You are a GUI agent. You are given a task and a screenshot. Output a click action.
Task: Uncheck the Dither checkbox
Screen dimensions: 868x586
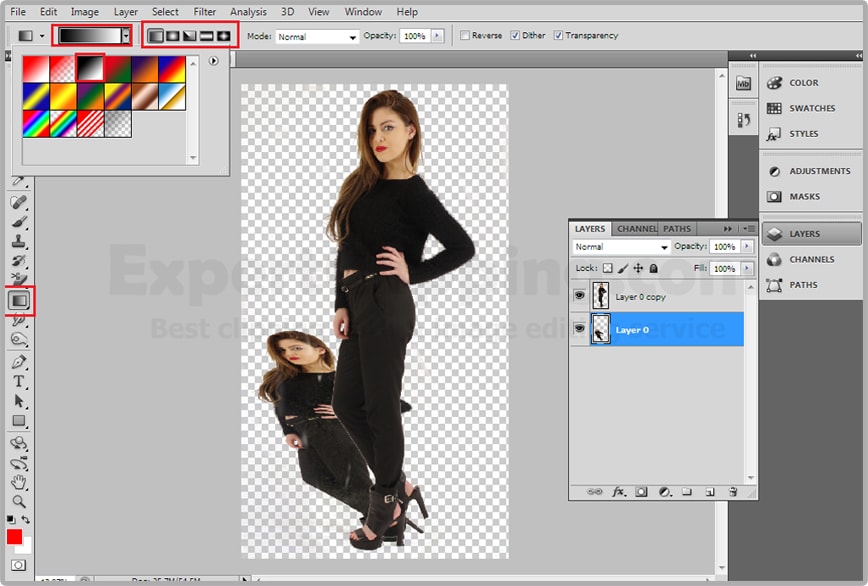coord(515,36)
